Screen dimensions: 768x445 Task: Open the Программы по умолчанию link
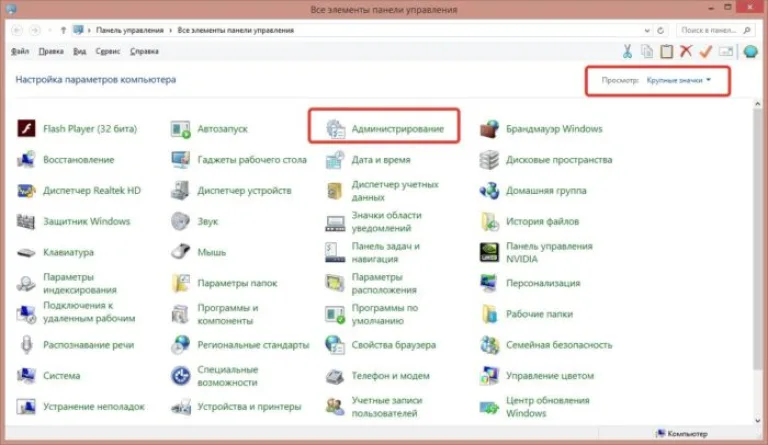pyautogui.click(x=384, y=314)
